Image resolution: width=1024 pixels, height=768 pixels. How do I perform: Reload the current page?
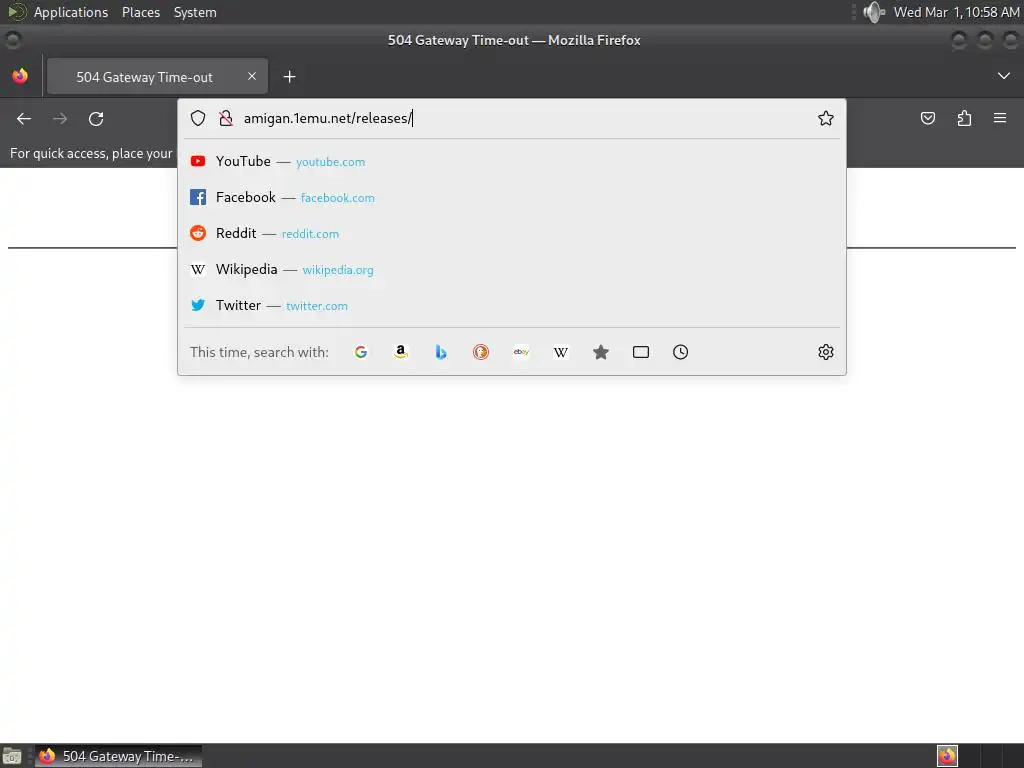[x=96, y=119]
